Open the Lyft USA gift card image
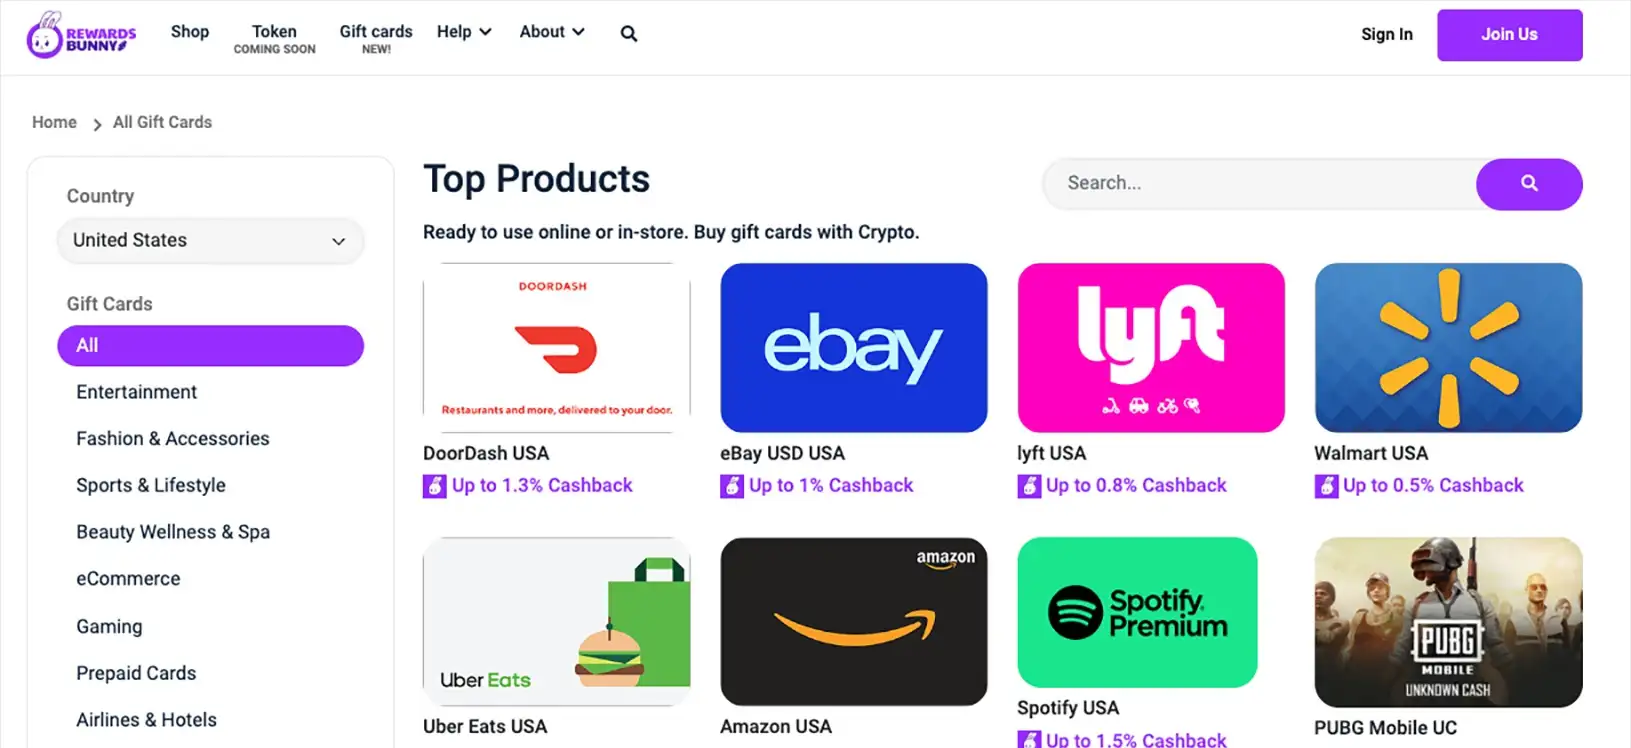 (1150, 348)
